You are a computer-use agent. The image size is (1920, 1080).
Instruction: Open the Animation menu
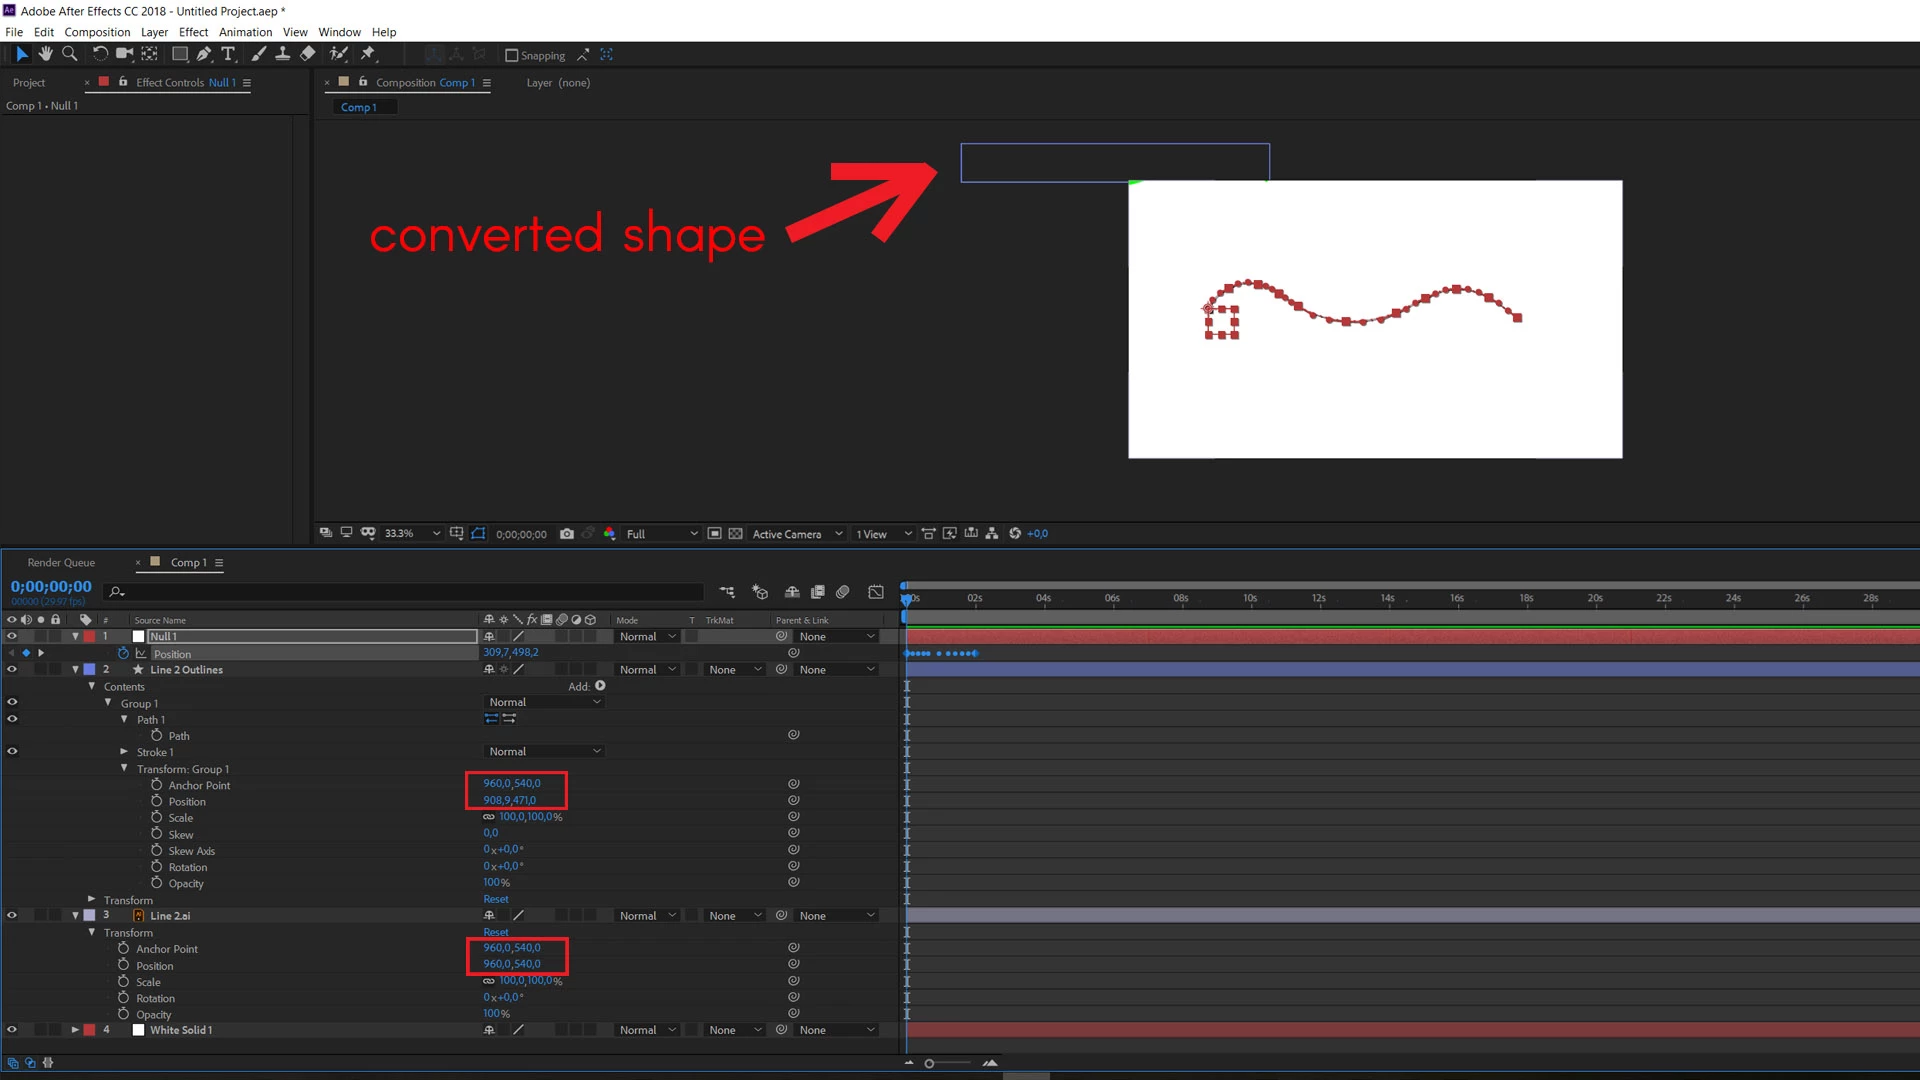[x=245, y=32]
